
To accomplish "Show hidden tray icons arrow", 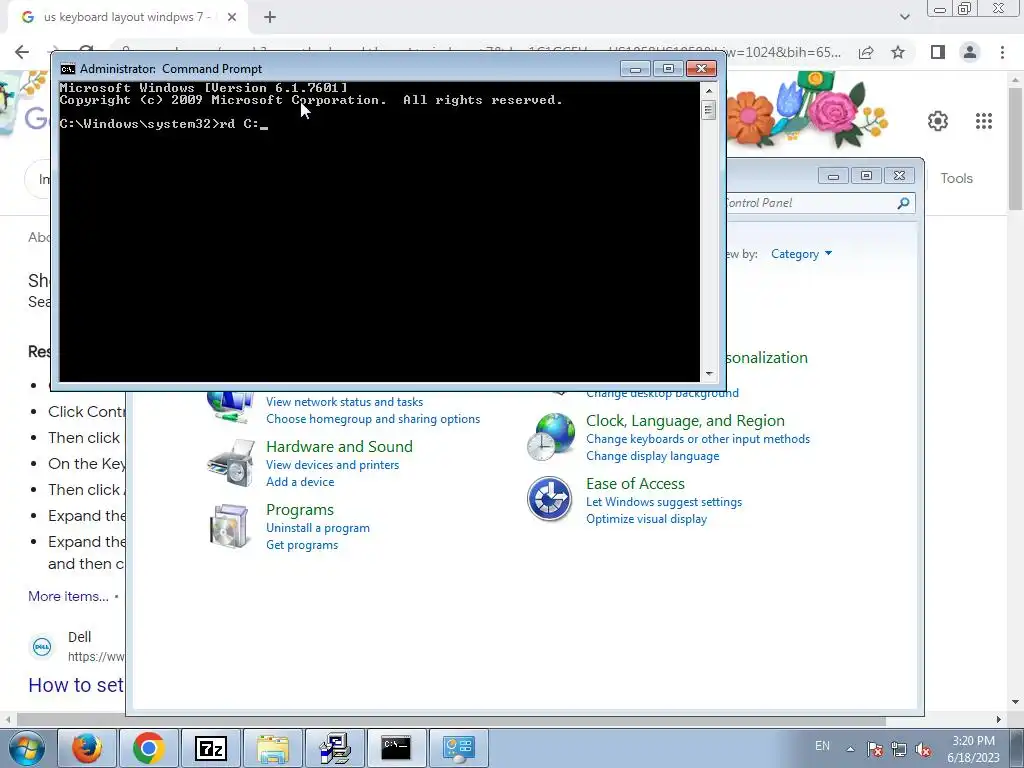I will pos(850,749).
